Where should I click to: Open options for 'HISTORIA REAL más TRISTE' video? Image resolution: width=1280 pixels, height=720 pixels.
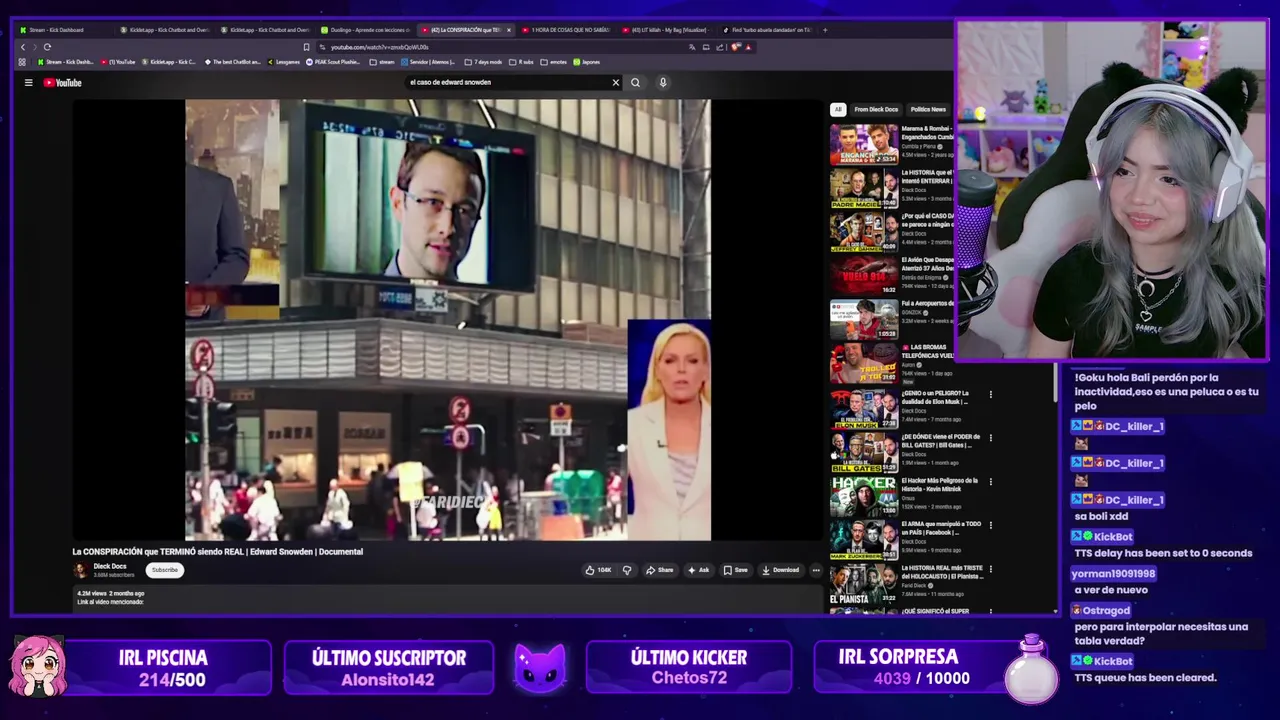pyautogui.click(x=991, y=570)
